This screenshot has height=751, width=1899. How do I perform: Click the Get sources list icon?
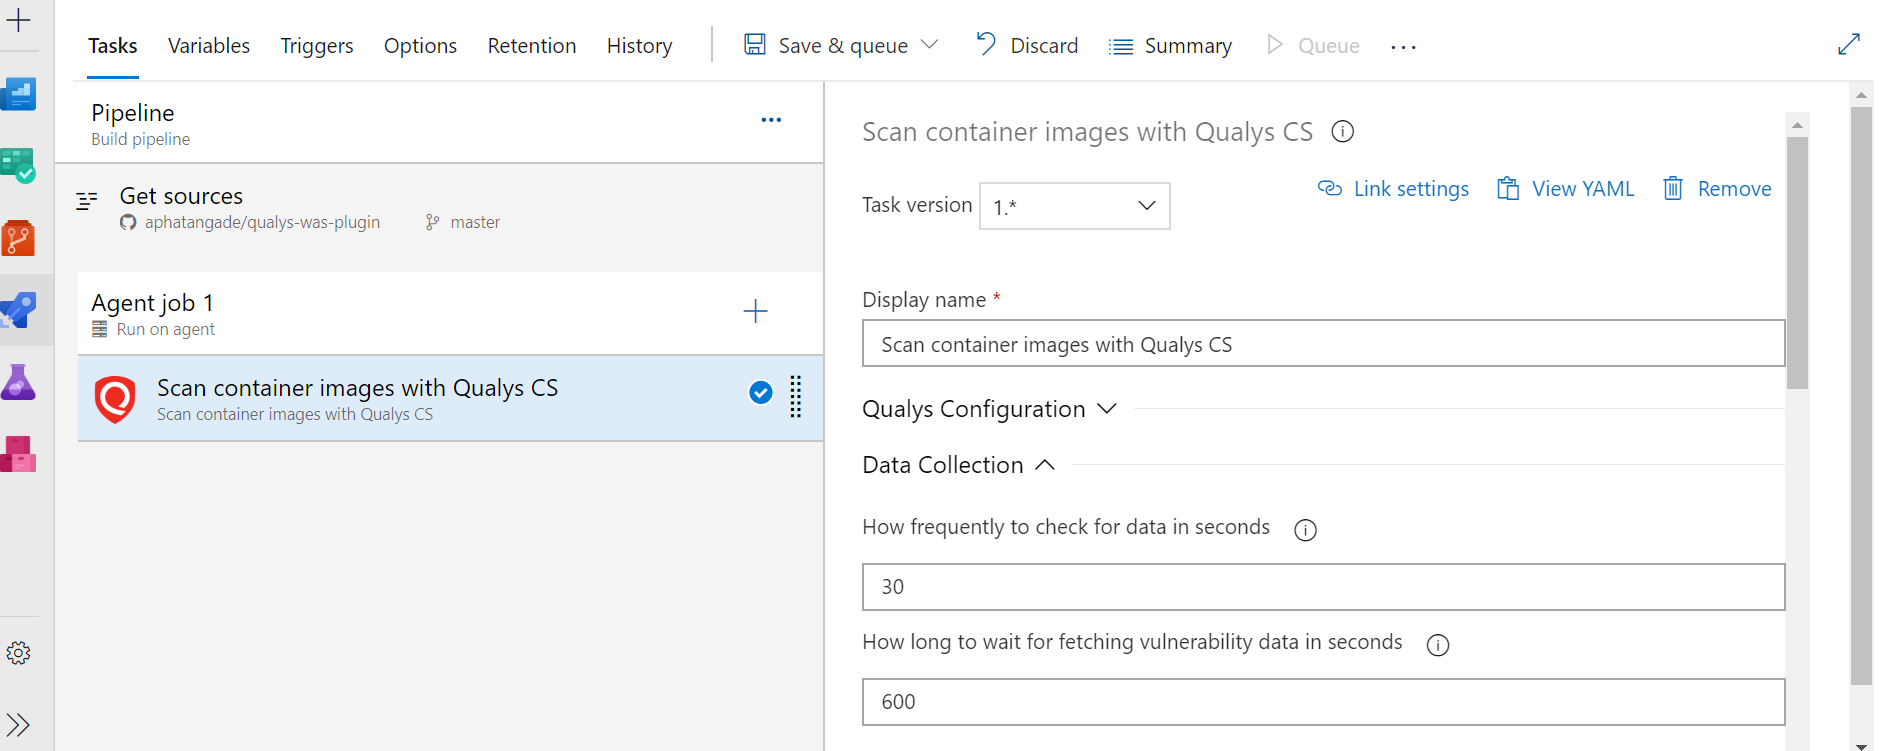pyautogui.click(x=87, y=201)
